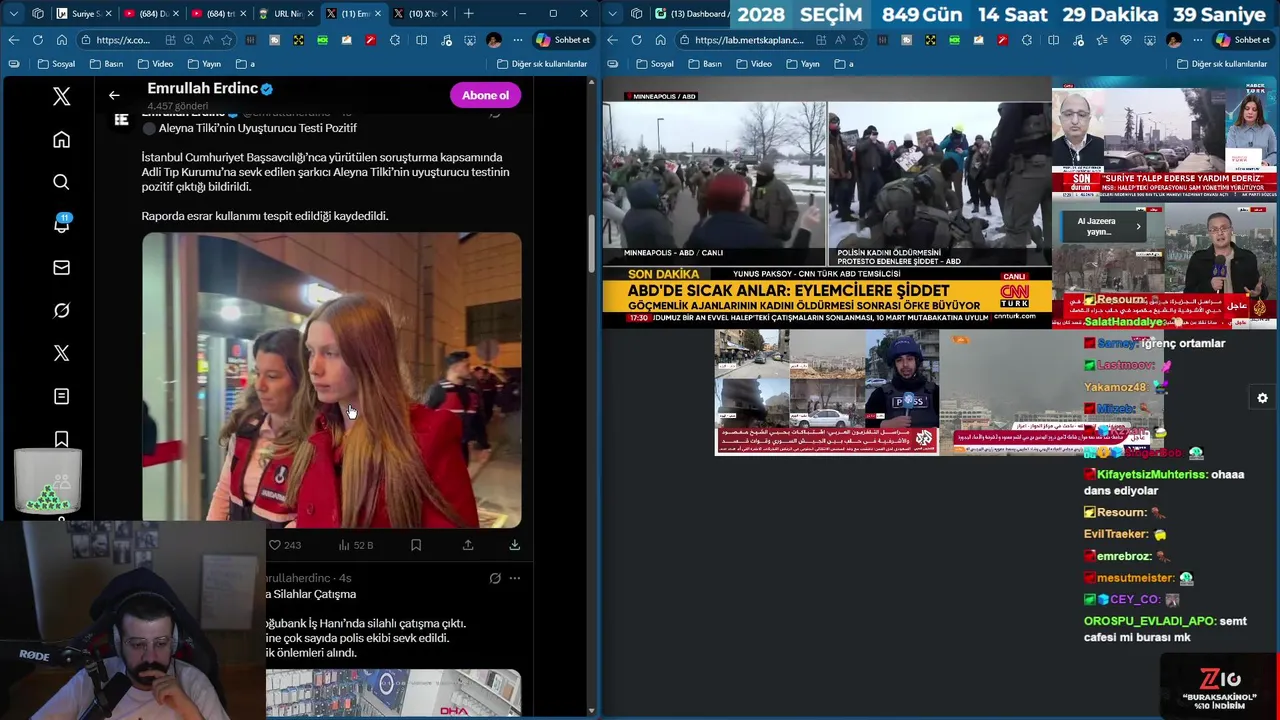Add X page to favorites with star icon
Image resolution: width=1280 pixels, height=720 pixels.
pyautogui.click(x=227, y=40)
